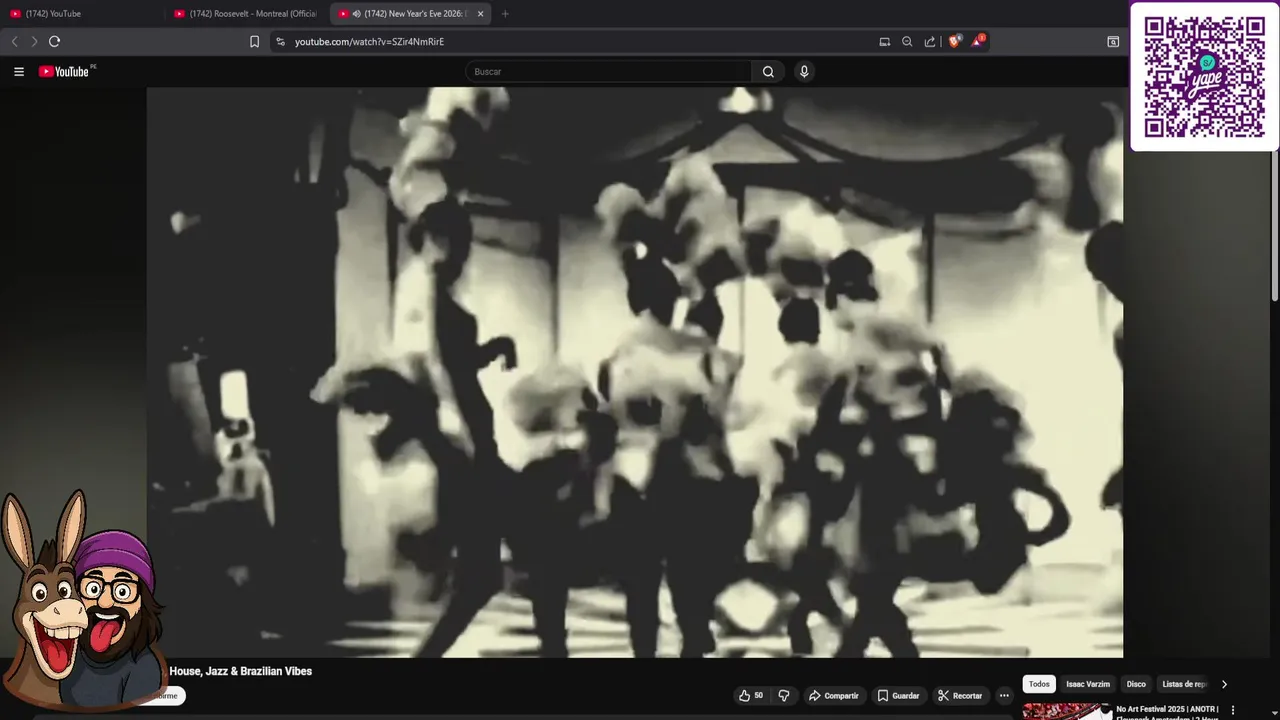Select the Todos filter chip
The image size is (1280, 720).
1039,684
